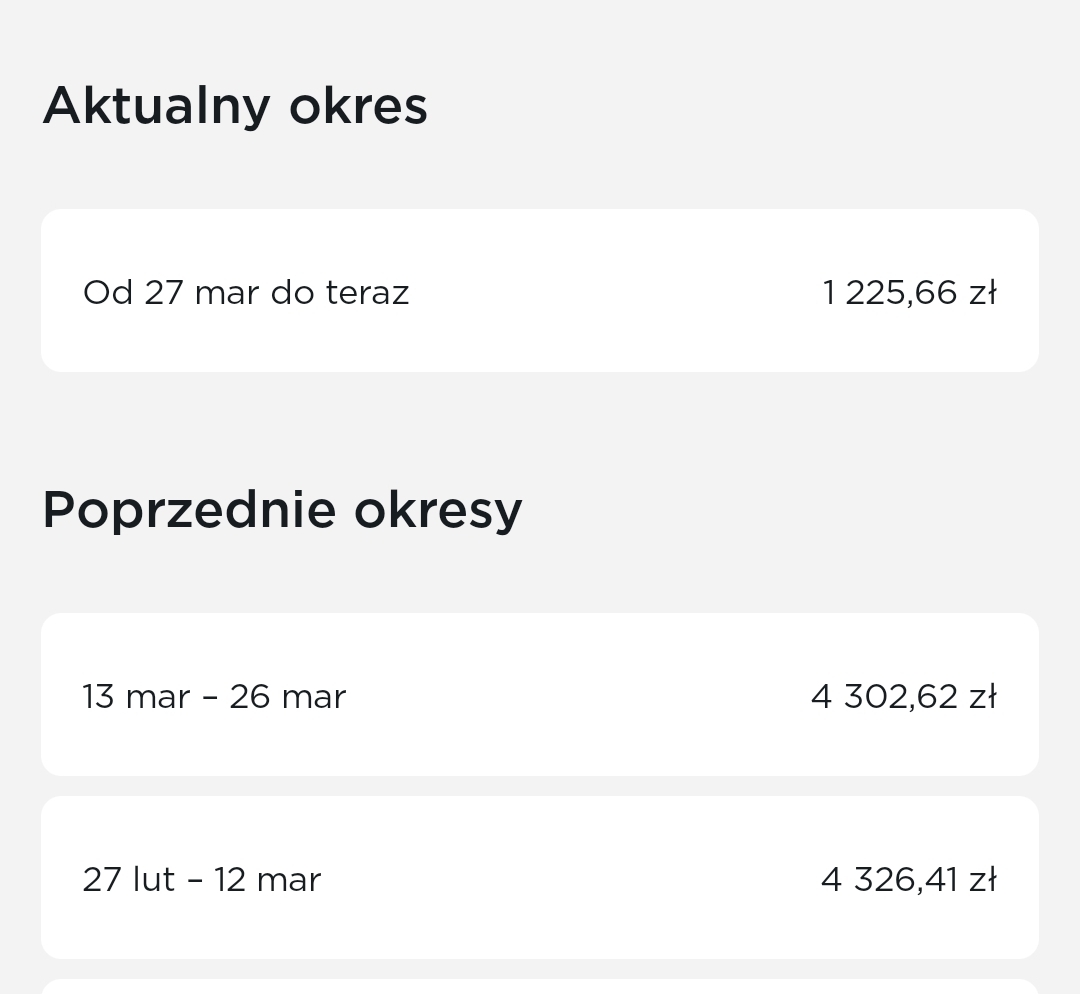
Task: Click the word "okres" in the top heading
Action: click(358, 106)
